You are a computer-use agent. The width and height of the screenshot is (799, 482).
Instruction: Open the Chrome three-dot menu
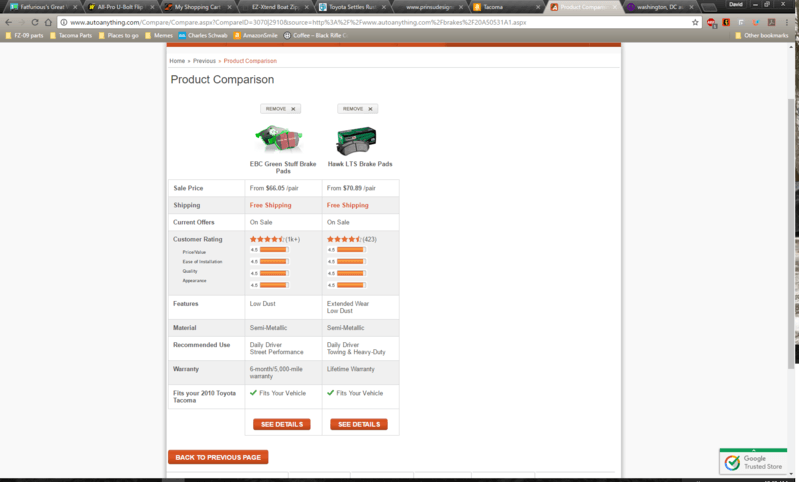[x=787, y=22]
